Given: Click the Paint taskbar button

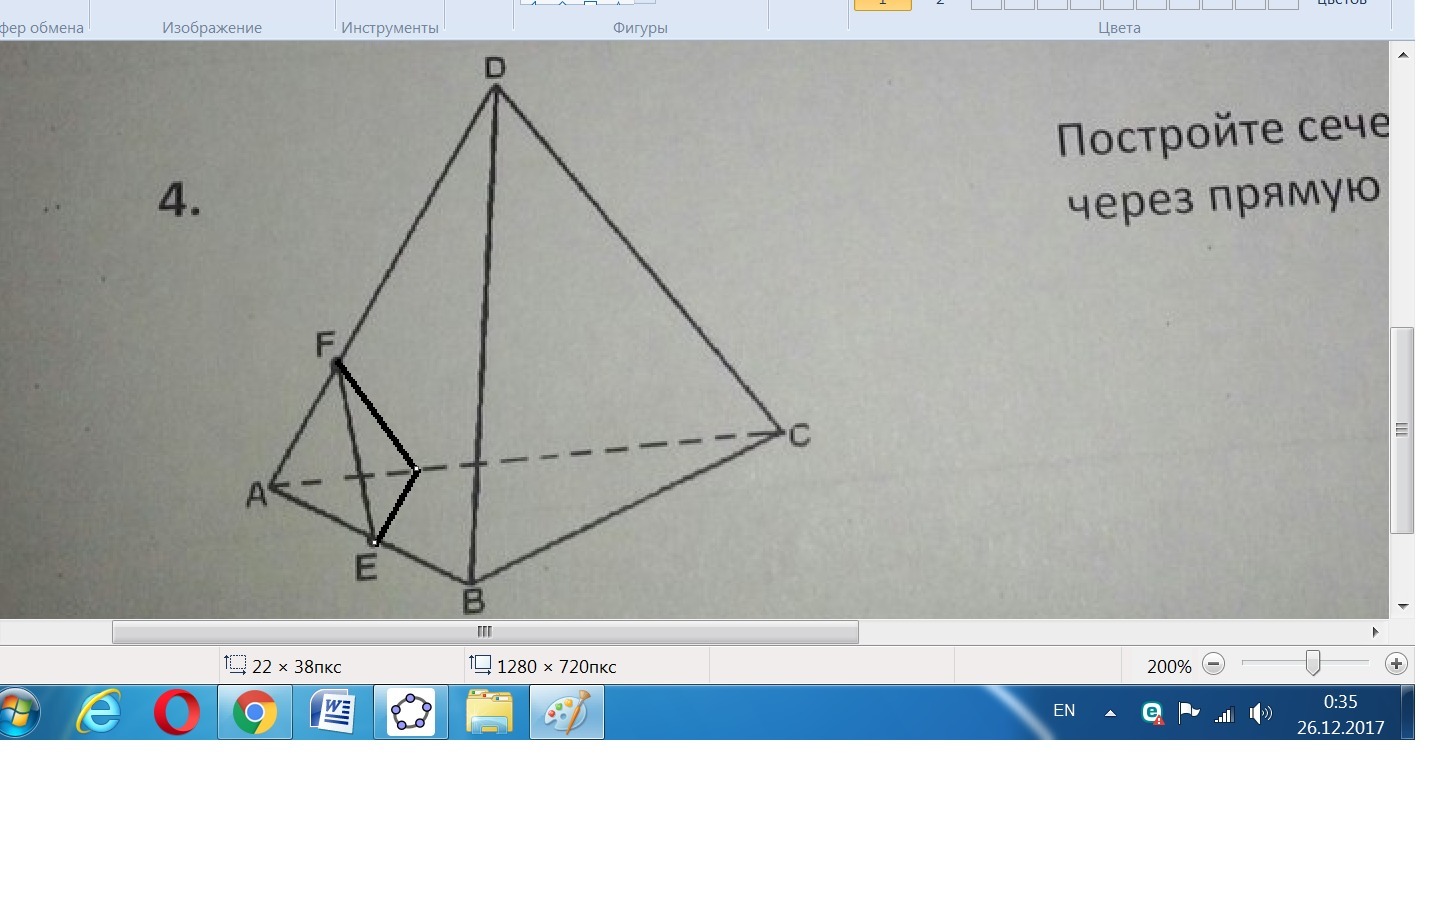Looking at the screenshot, I should 567,713.
